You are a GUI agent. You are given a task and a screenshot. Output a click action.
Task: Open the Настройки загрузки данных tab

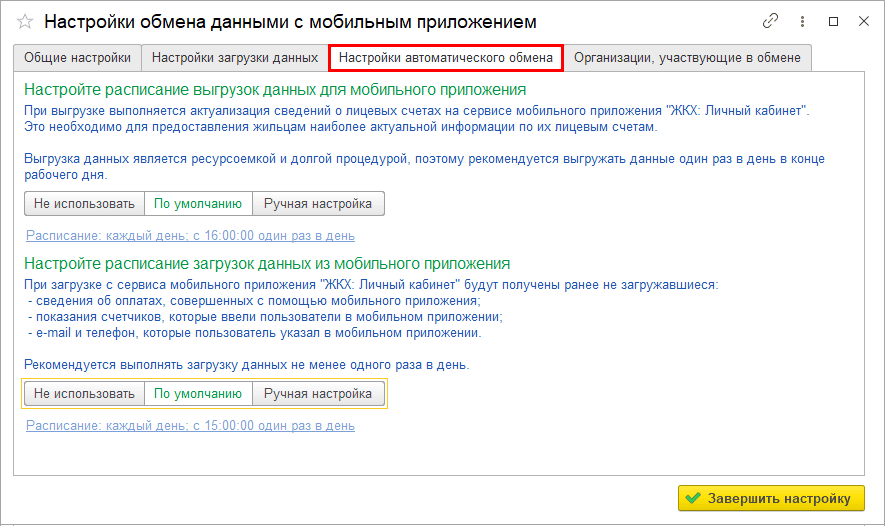[235, 58]
